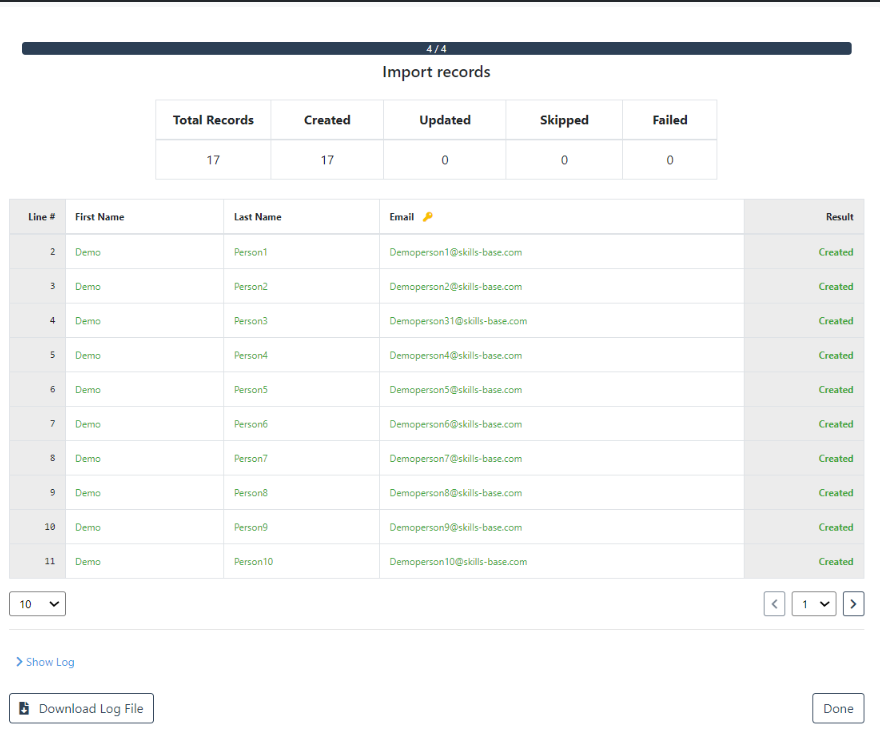
Task: Click the 4 / 4 progress bar
Action: coord(436,48)
